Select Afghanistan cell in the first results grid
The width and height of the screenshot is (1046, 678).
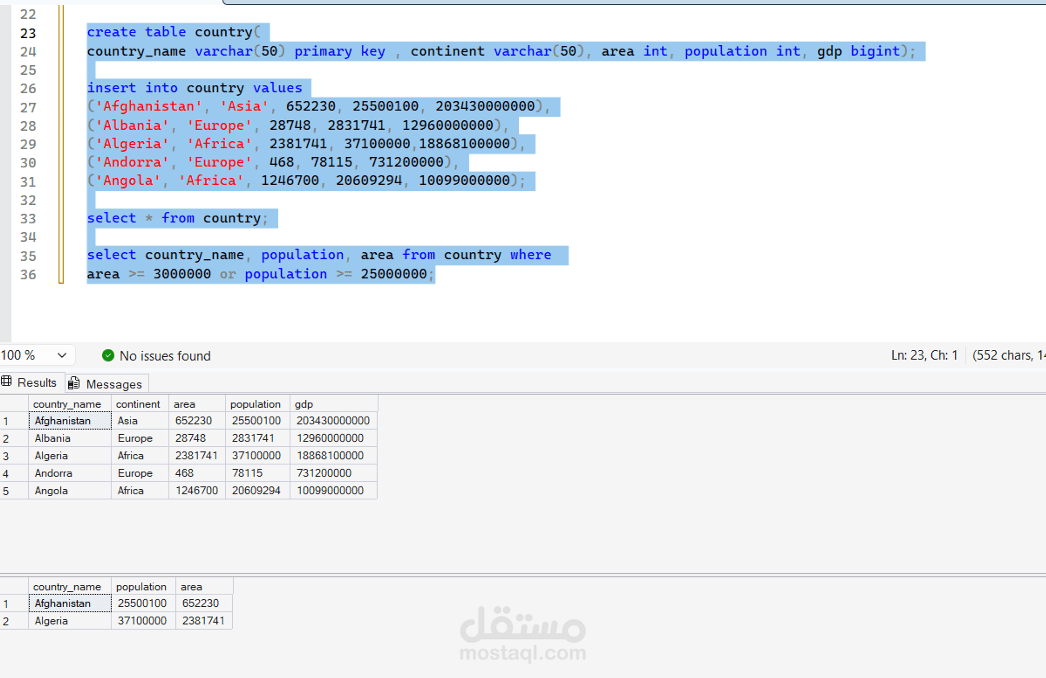click(69, 421)
